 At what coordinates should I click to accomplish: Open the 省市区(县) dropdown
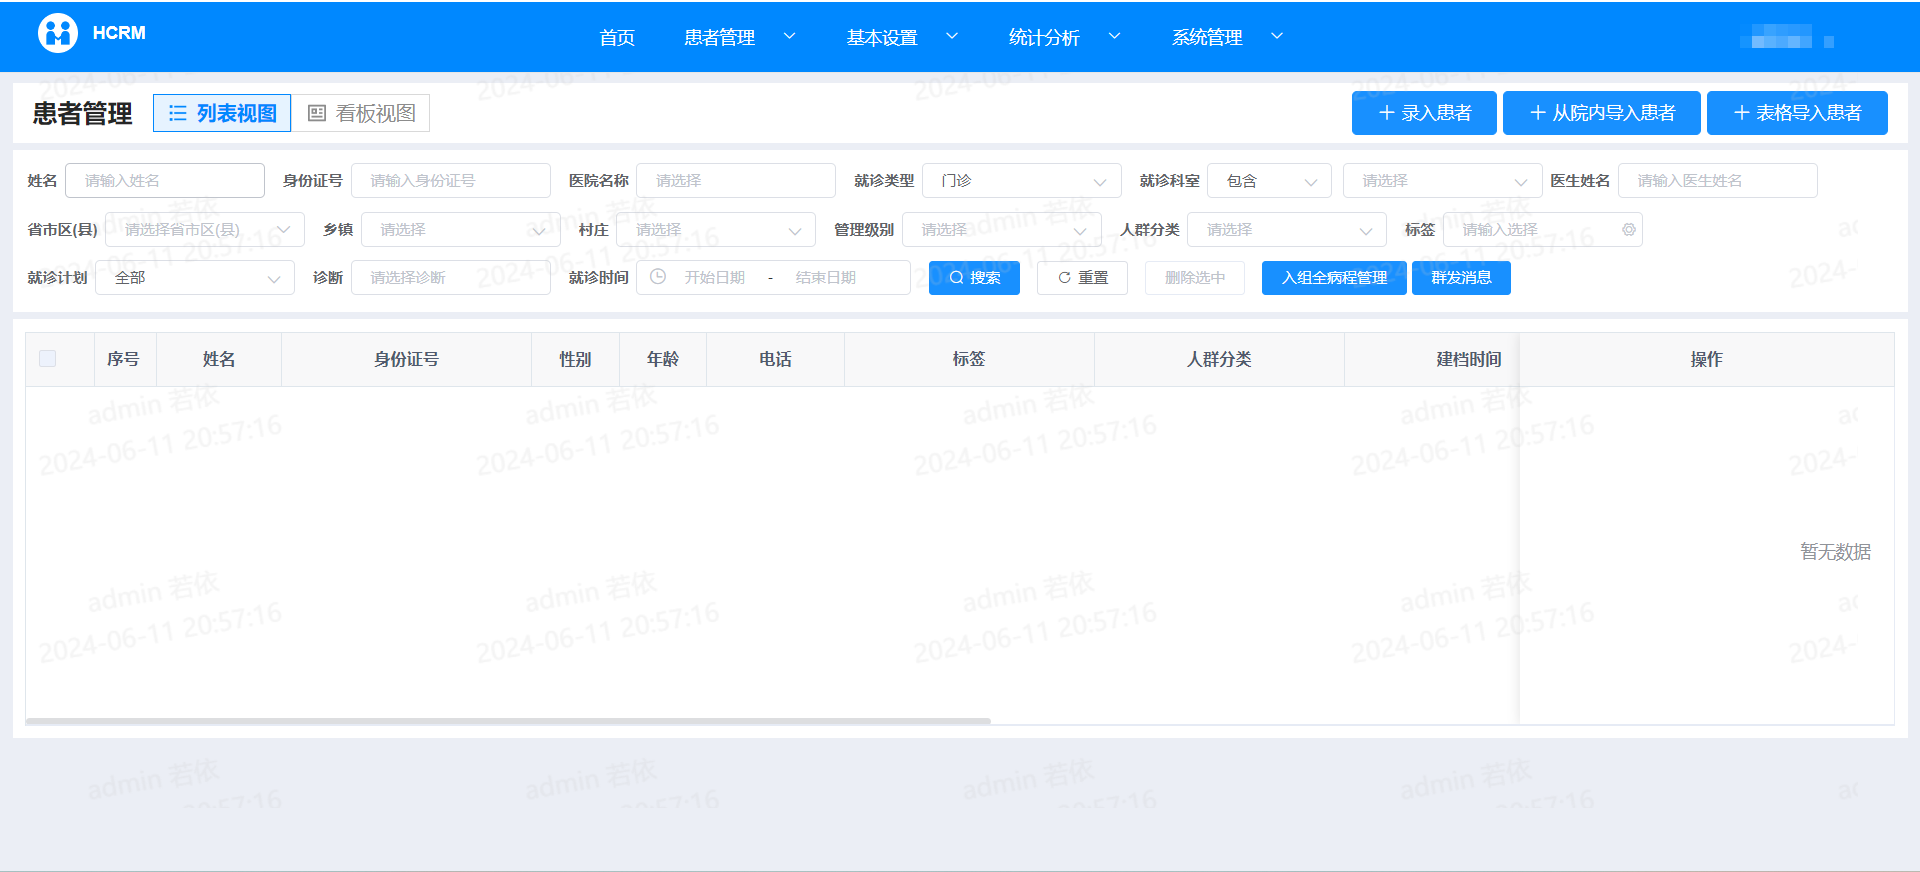click(x=205, y=230)
